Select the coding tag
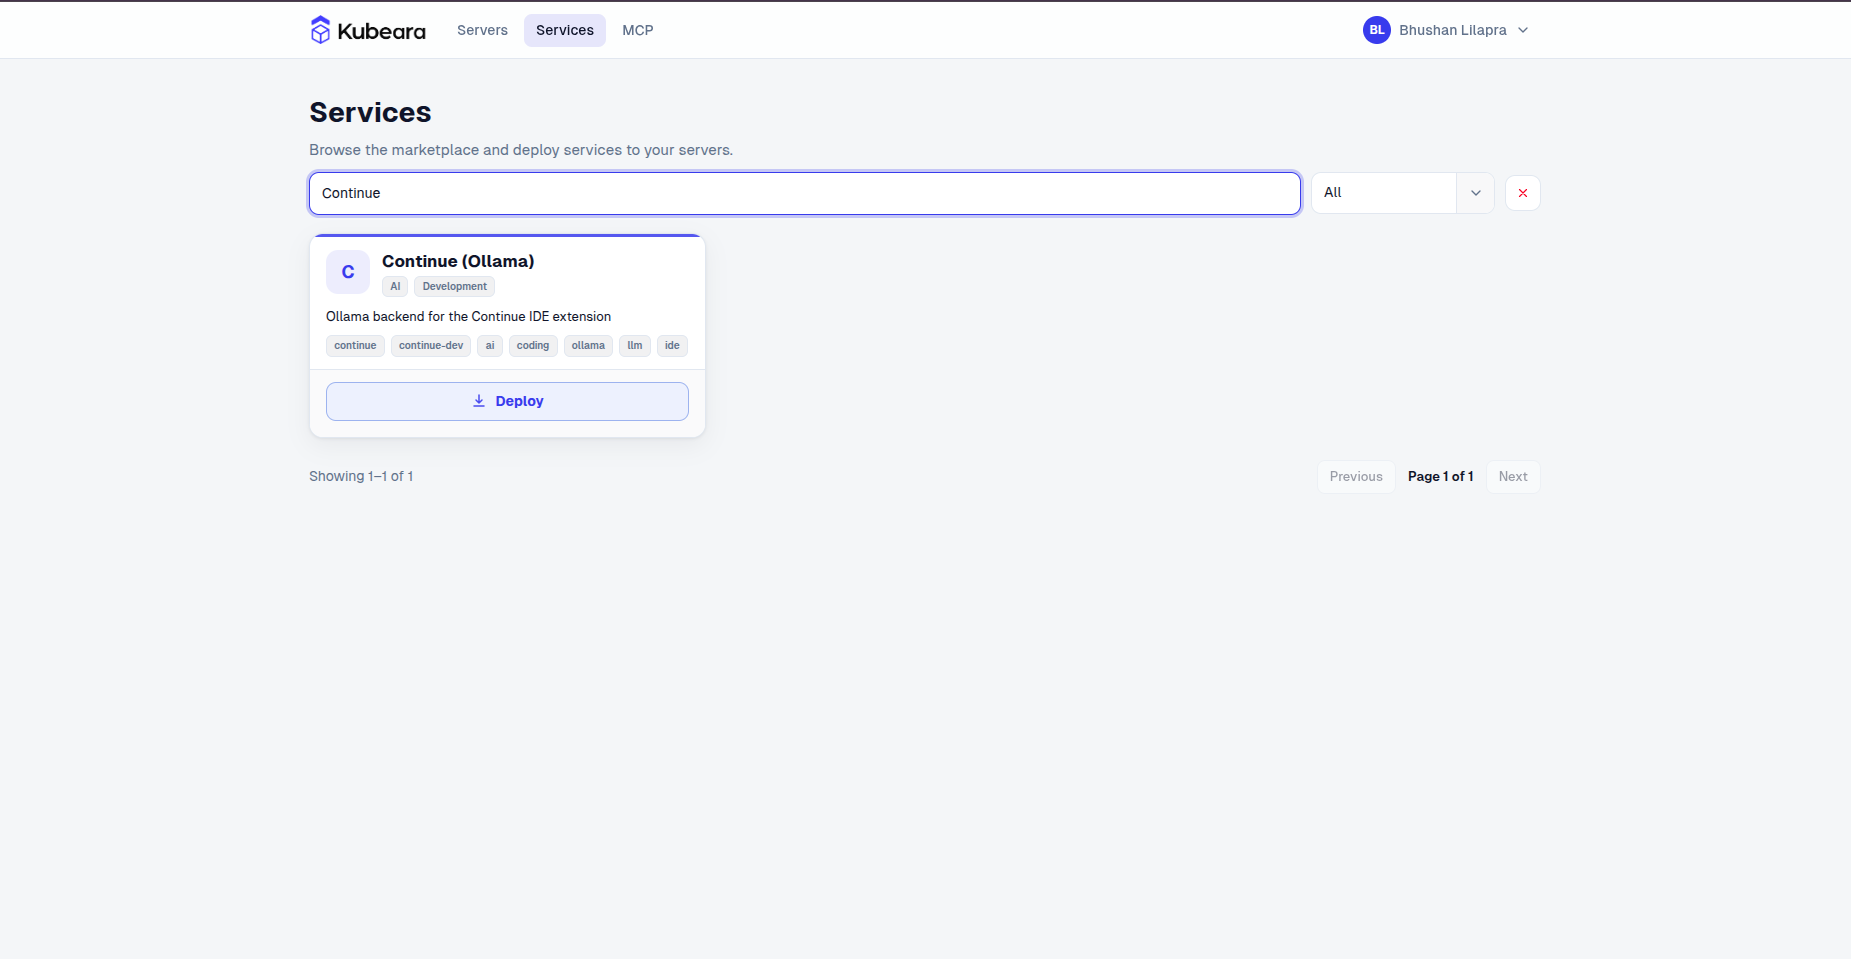The height and width of the screenshot is (959, 1851). pos(533,346)
